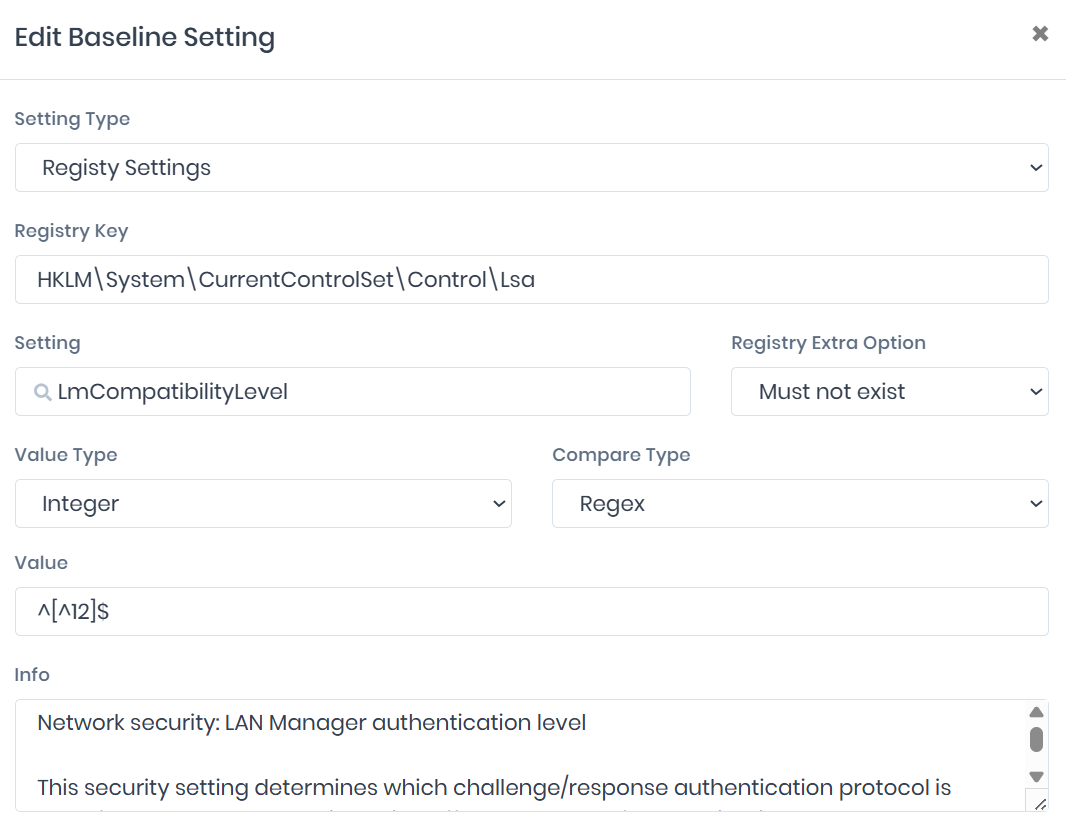The width and height of the screenshot is (1066, 823).
Task: Click the "Compare Type" label
Action: click(x=621, y=455)
